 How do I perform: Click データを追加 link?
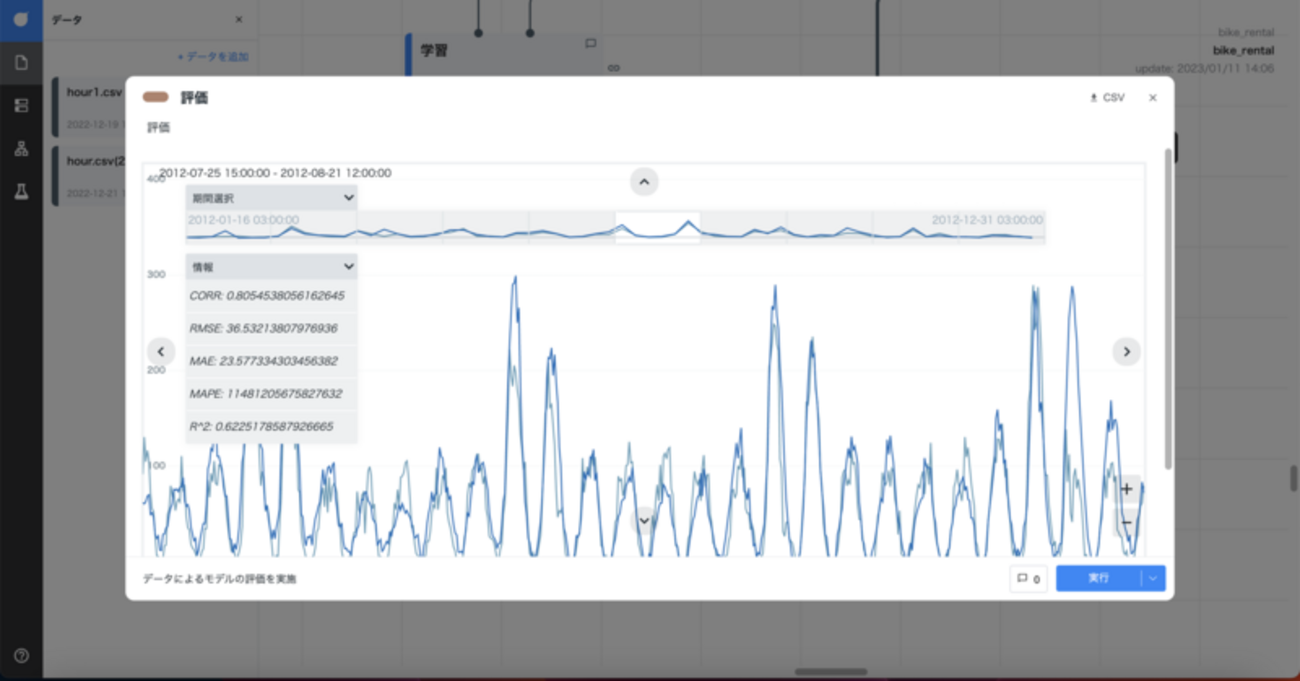pyautogui.click(x=213, y=57)
